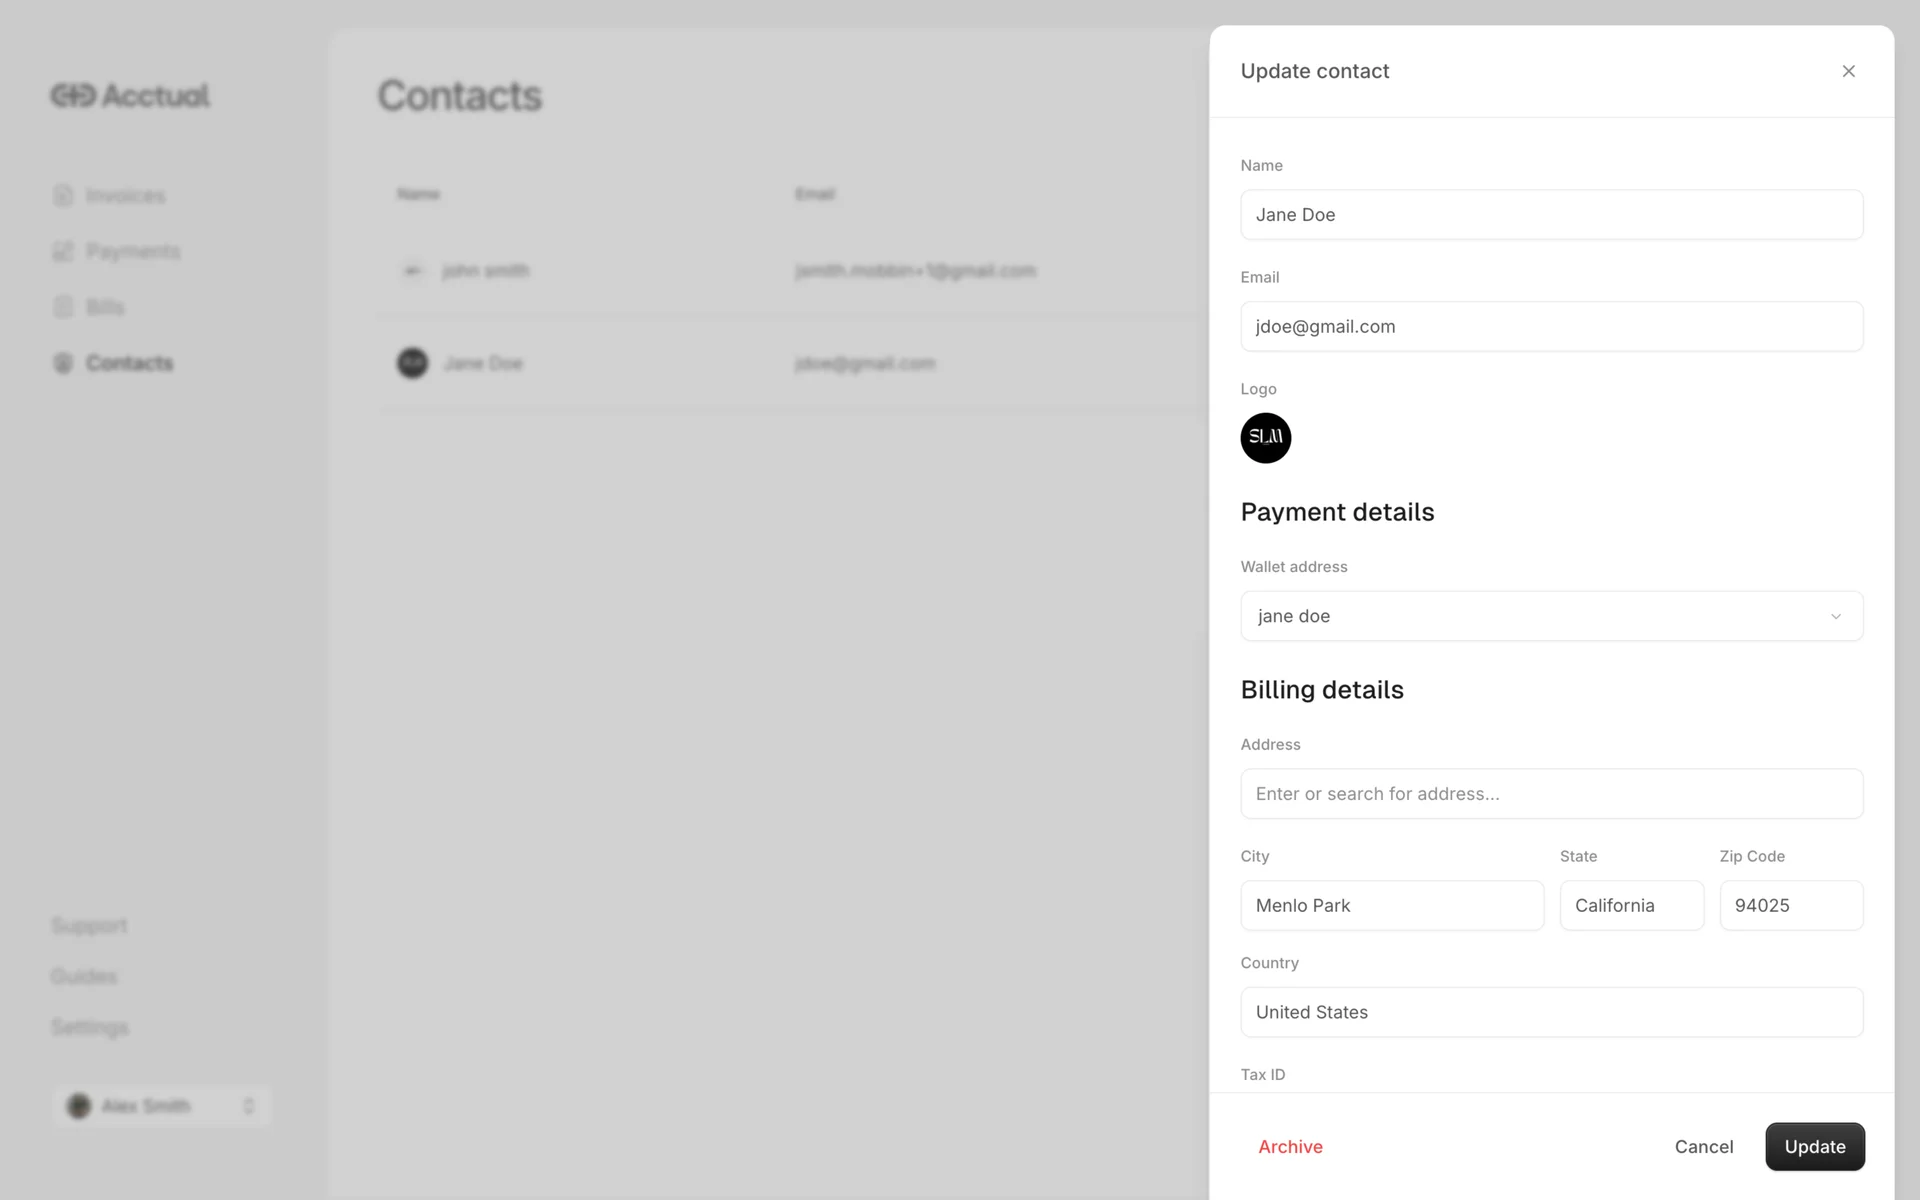Screen dimensions: 1920x1200
Task: Click the Name input field
Action: coord(1551,215)
